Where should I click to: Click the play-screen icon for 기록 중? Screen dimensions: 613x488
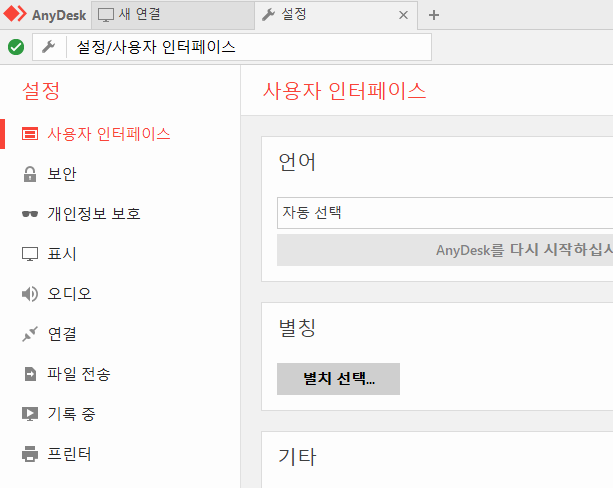pos(30,414)
